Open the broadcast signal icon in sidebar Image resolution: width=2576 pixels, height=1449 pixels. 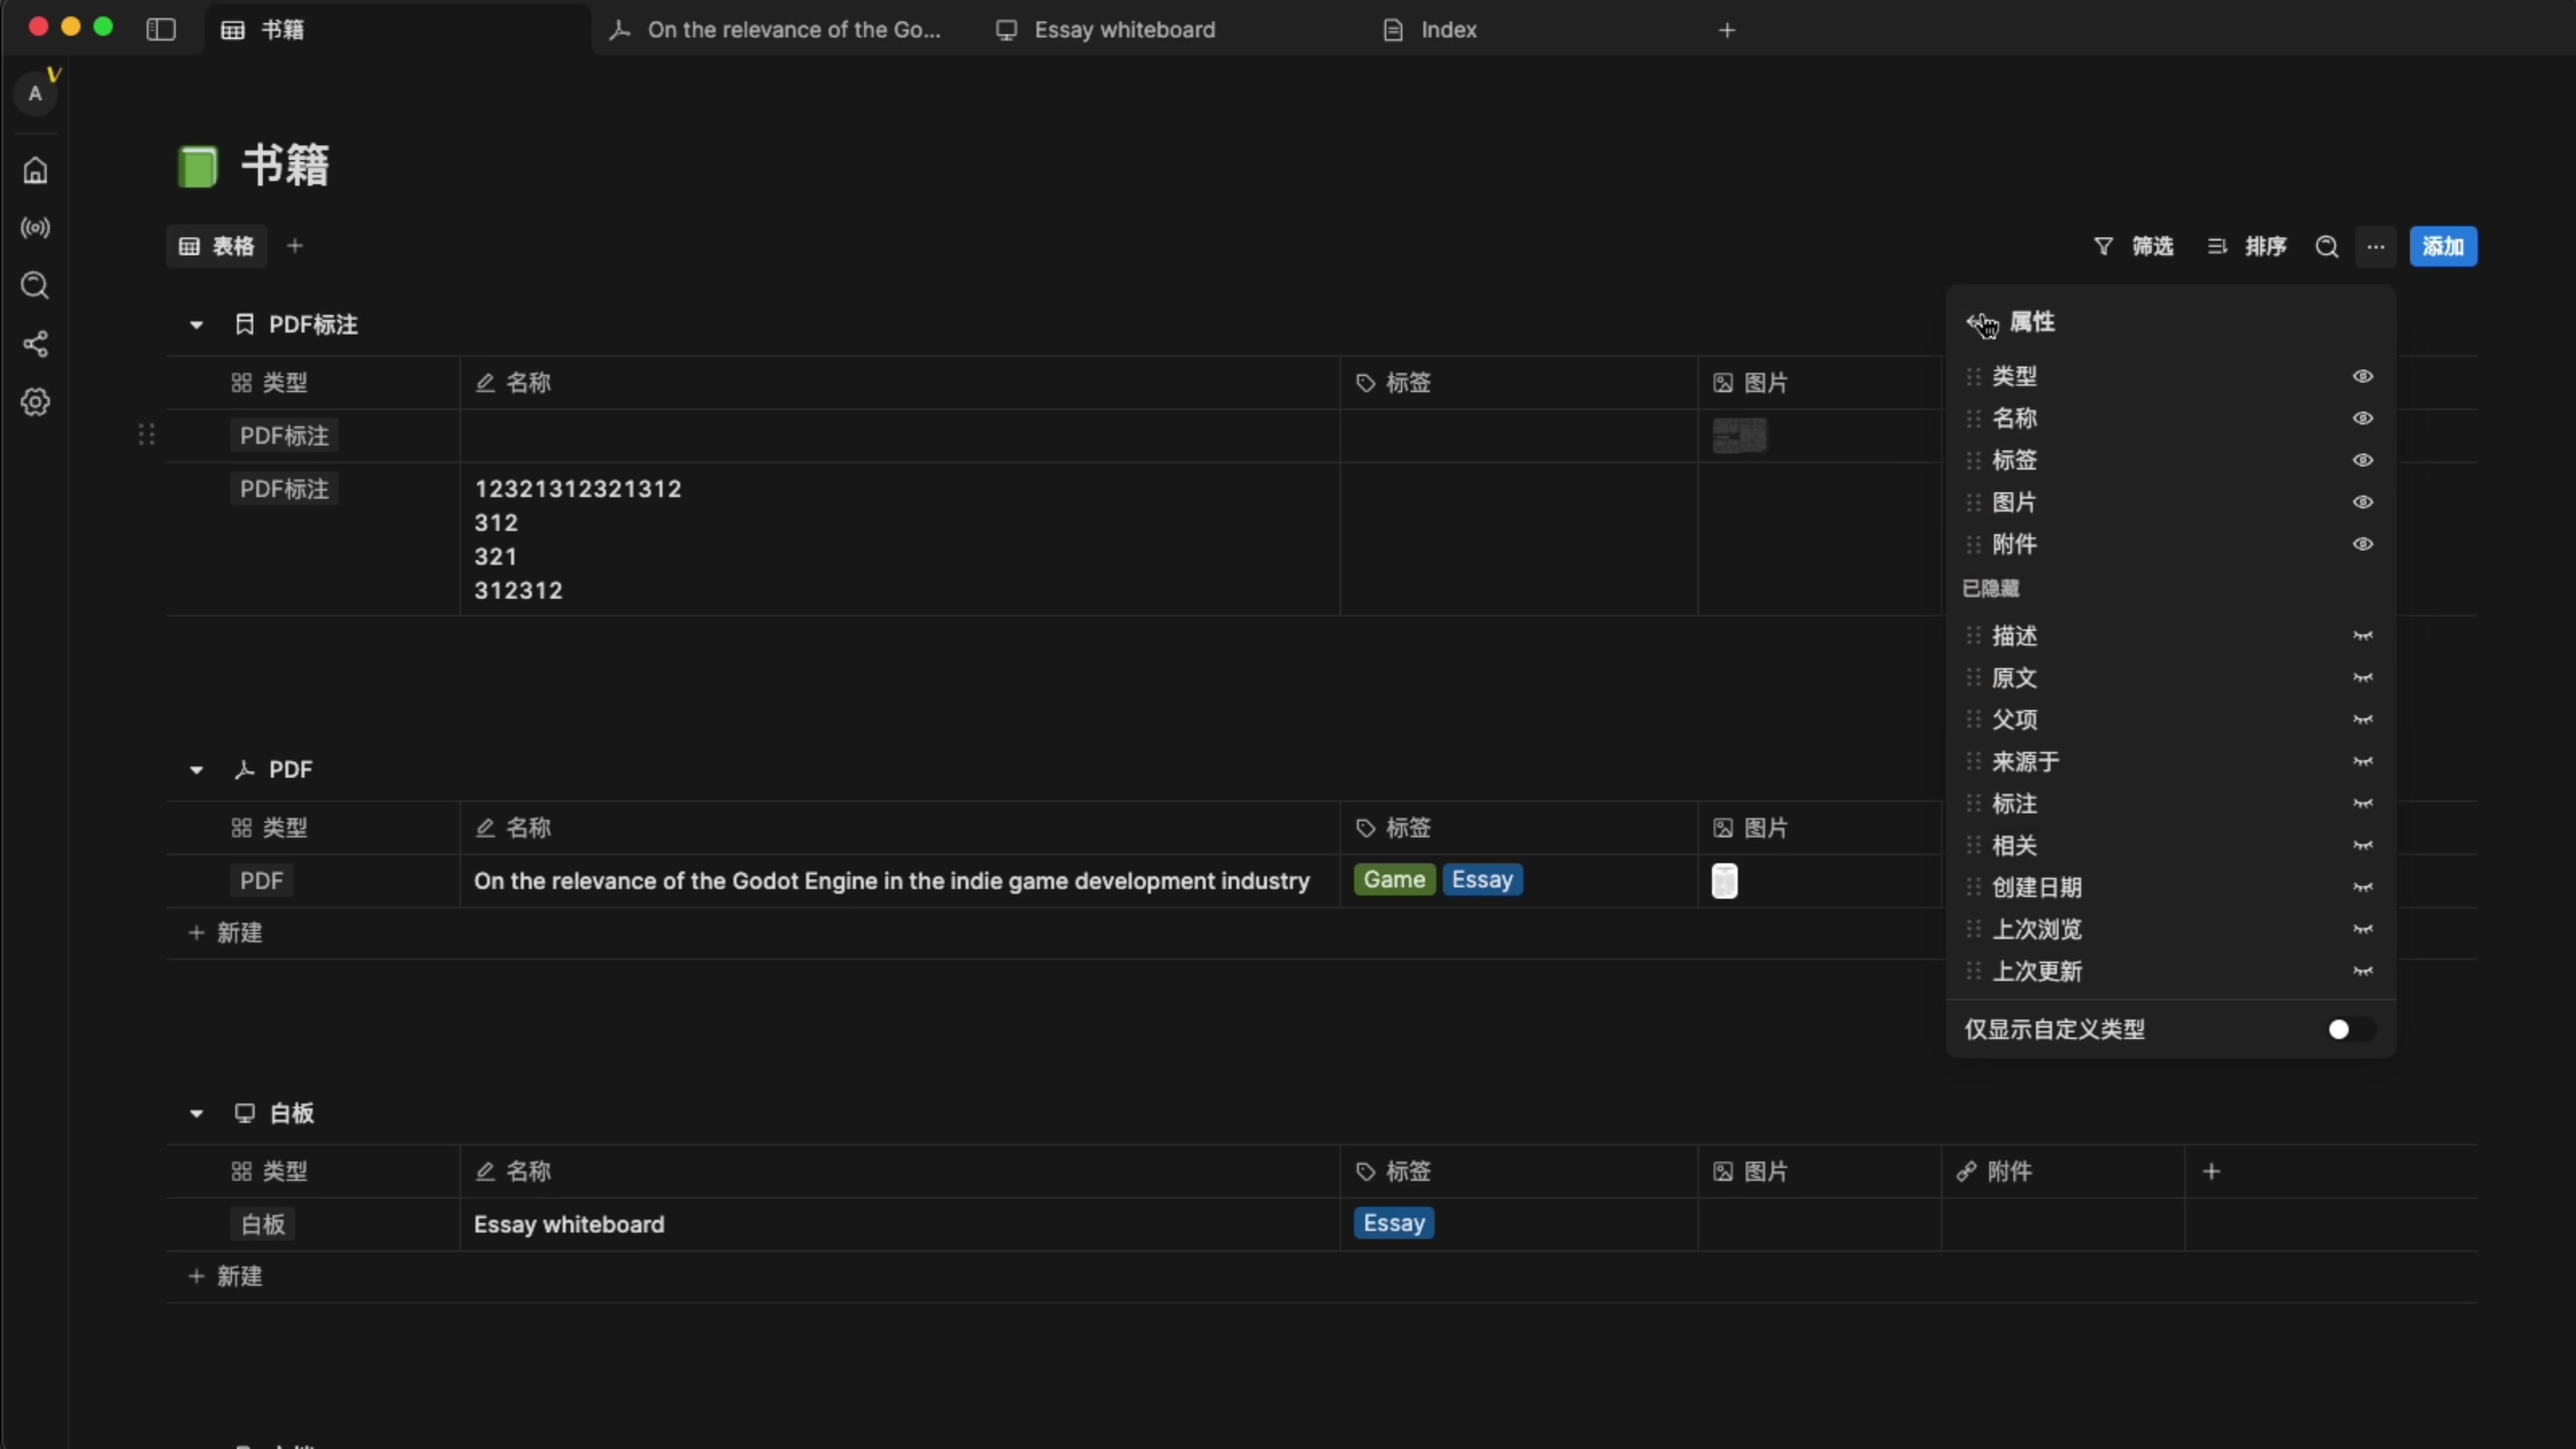coord(35,228)
